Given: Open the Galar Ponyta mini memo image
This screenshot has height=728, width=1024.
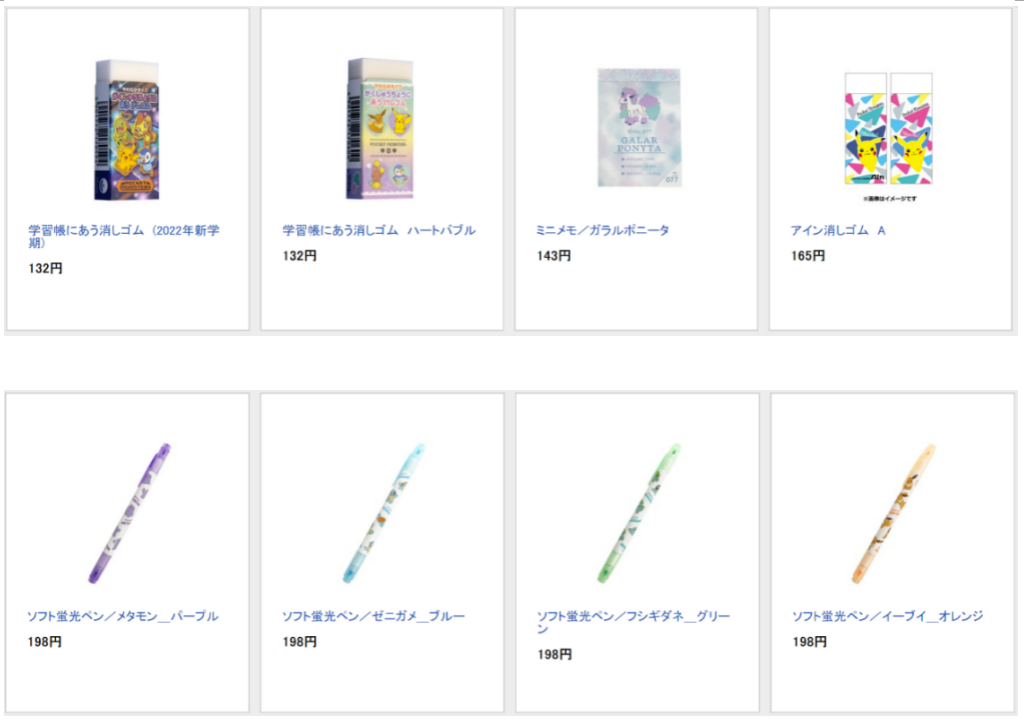Looking at the screenshot, I should point(639,127).
